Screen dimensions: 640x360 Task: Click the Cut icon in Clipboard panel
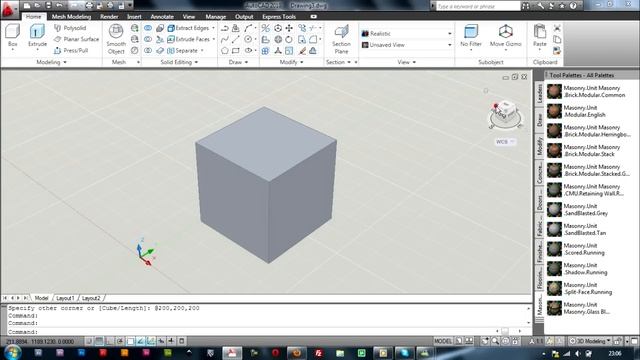pyautogui.click(x=557, y=28)
